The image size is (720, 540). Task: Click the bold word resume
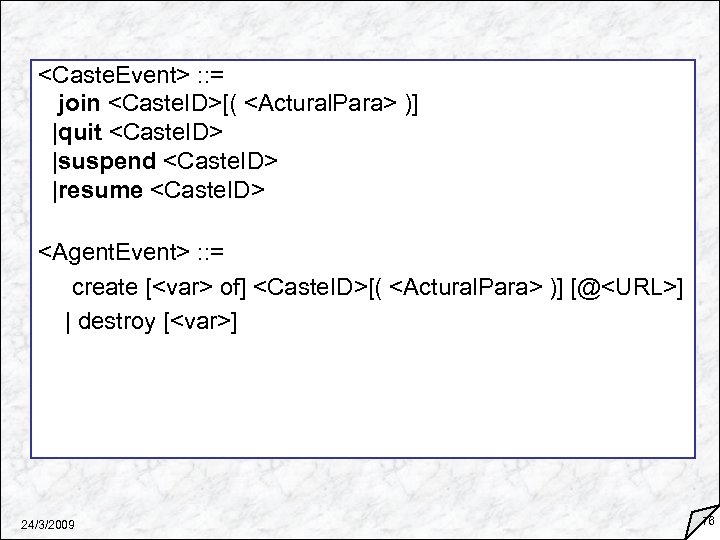click(100, 189)
